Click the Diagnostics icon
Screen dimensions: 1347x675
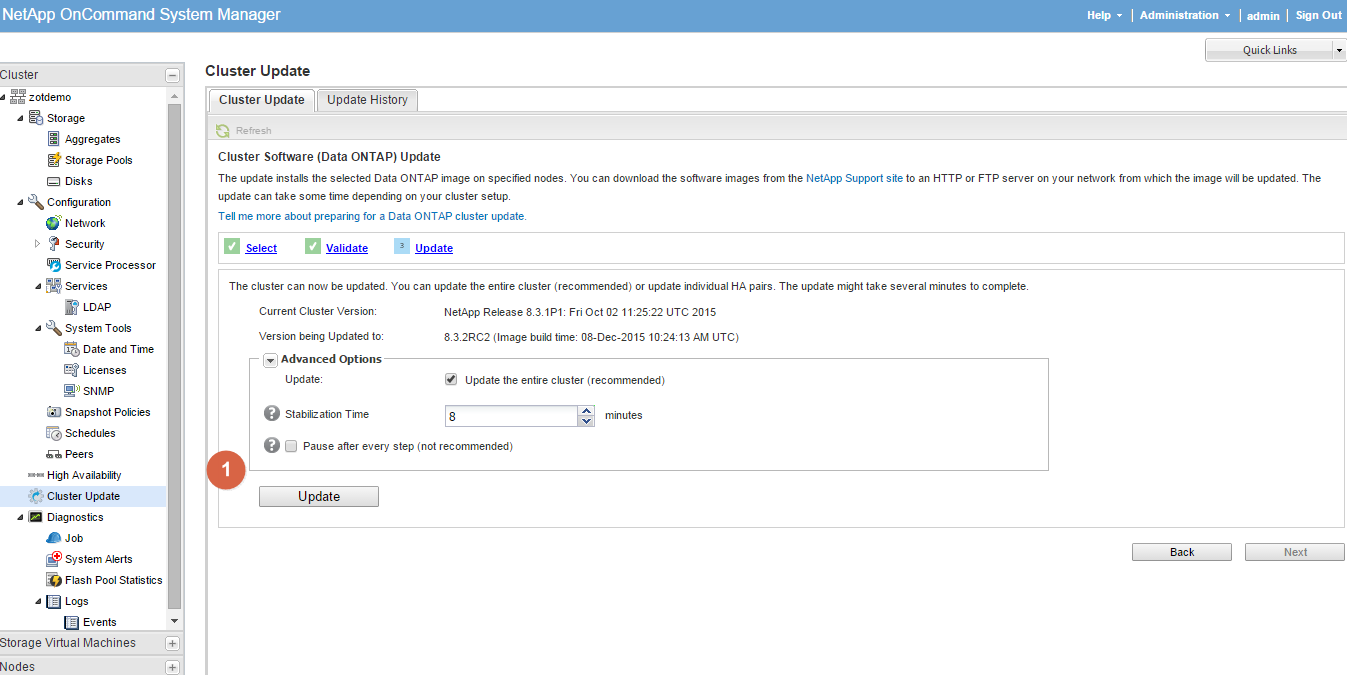36,517
